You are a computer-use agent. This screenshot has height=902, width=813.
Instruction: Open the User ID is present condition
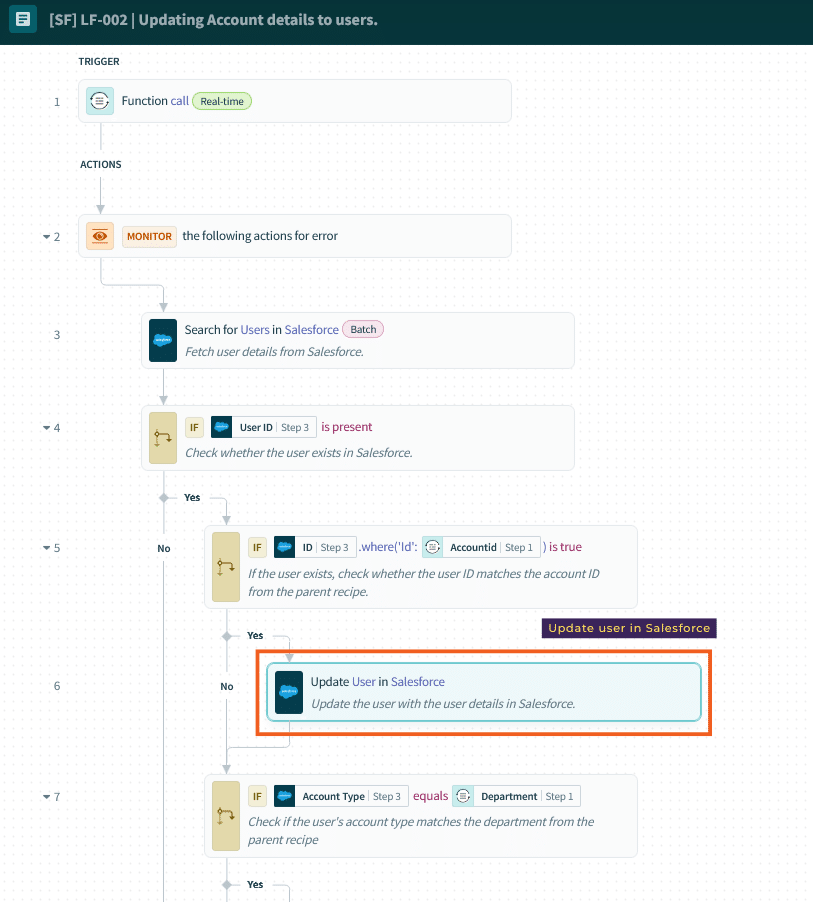(x=358, y=438)
